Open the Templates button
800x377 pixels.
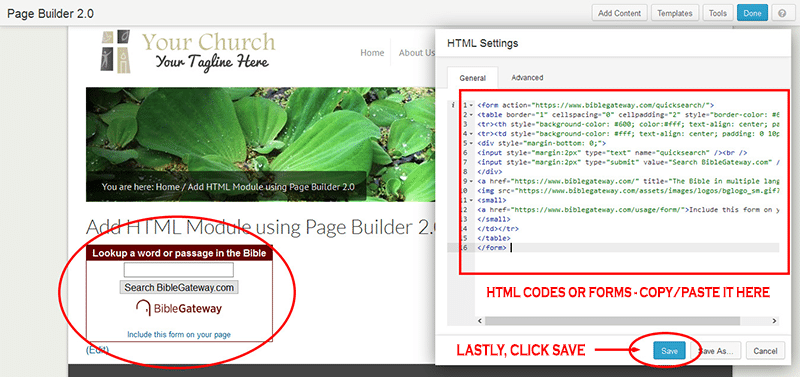click(674, 13)
